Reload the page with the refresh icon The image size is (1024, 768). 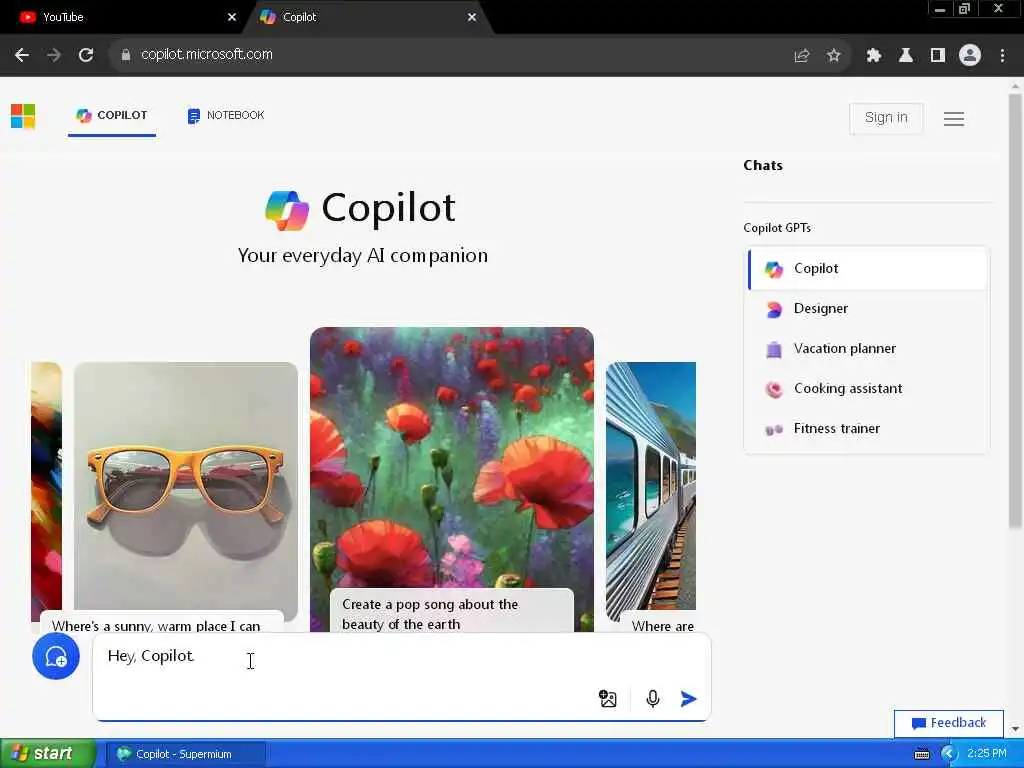[x=86, y=55]
